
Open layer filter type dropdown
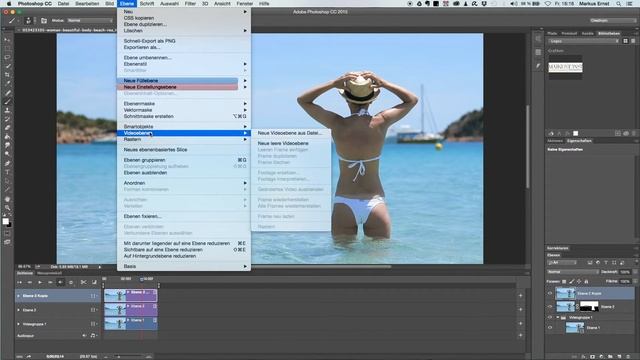coord(562,262)
